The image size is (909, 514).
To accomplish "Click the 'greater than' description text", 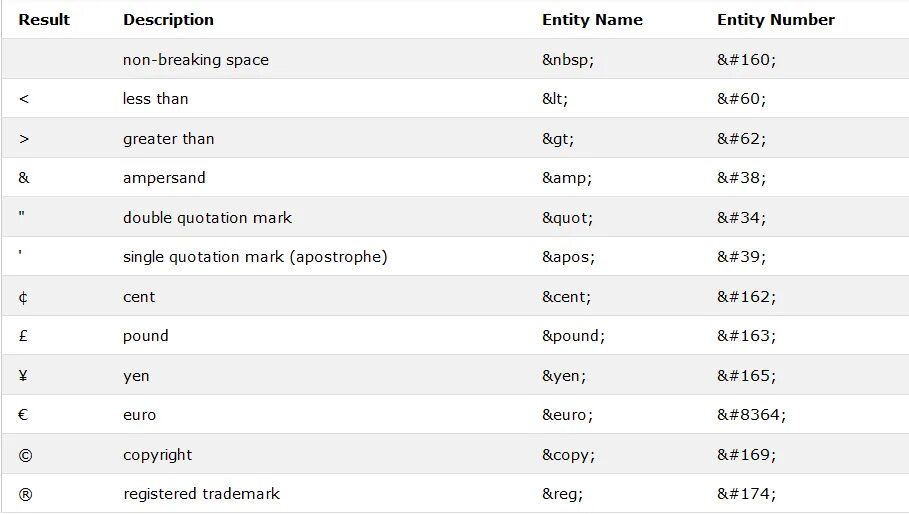I will (168, 139).
